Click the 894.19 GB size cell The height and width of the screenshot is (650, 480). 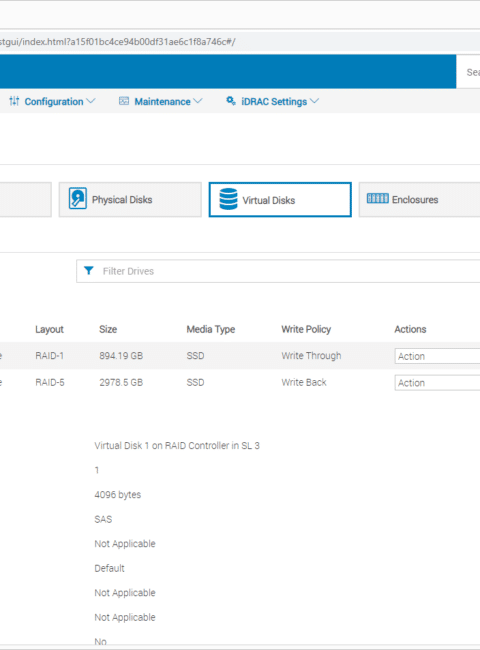(121, 356)
